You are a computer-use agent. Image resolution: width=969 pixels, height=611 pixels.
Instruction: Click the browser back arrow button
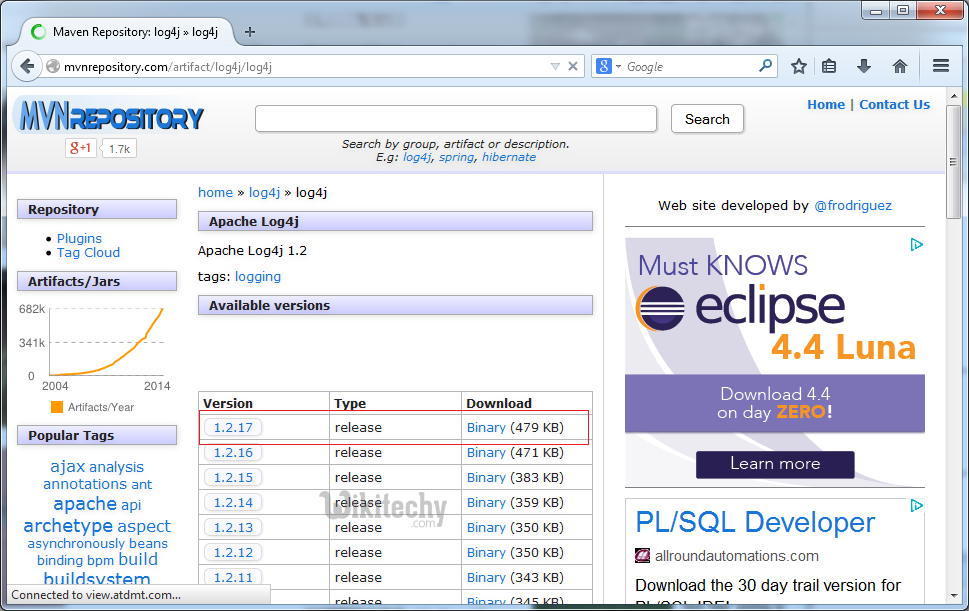[26, 67]
